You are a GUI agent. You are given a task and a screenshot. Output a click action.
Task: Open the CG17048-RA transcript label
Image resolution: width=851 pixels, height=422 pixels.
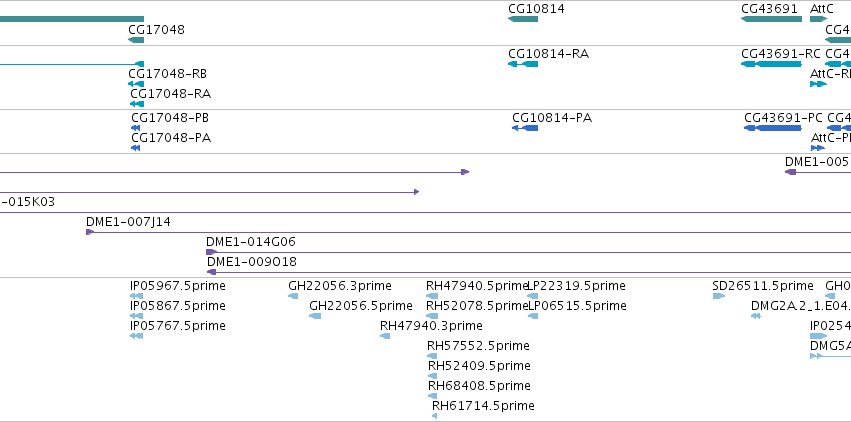(x=170, y=94)
